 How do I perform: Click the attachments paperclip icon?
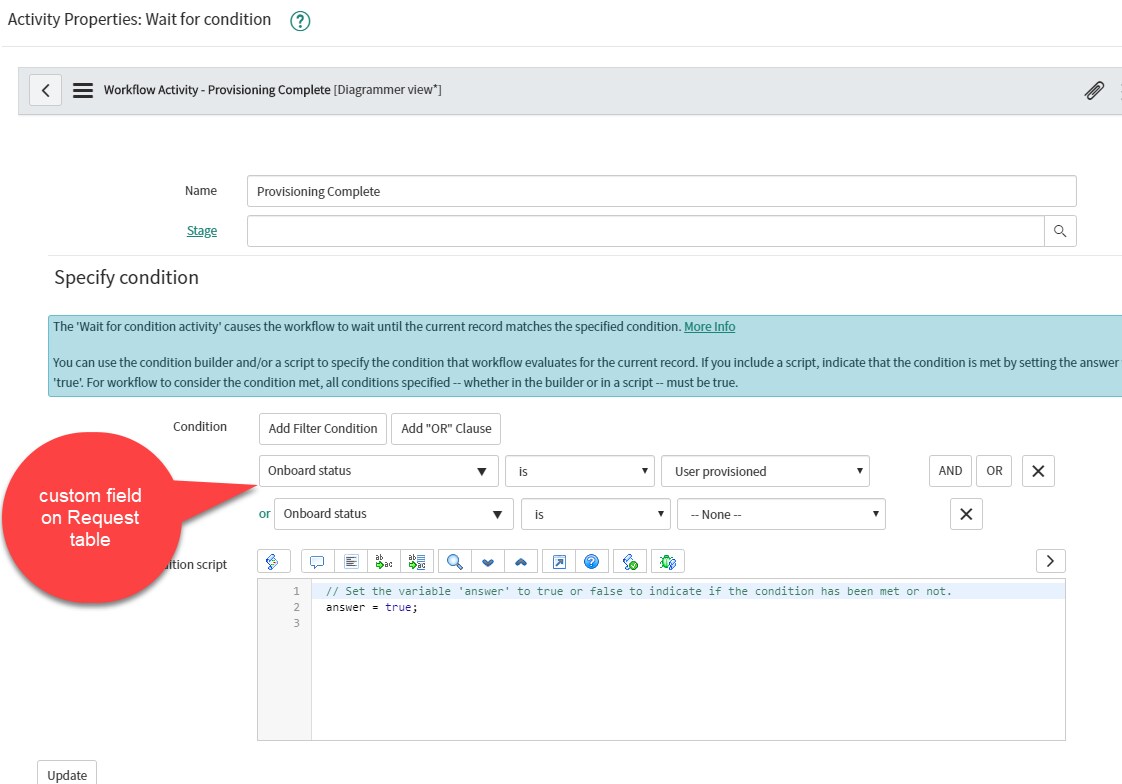(1094, 90)
